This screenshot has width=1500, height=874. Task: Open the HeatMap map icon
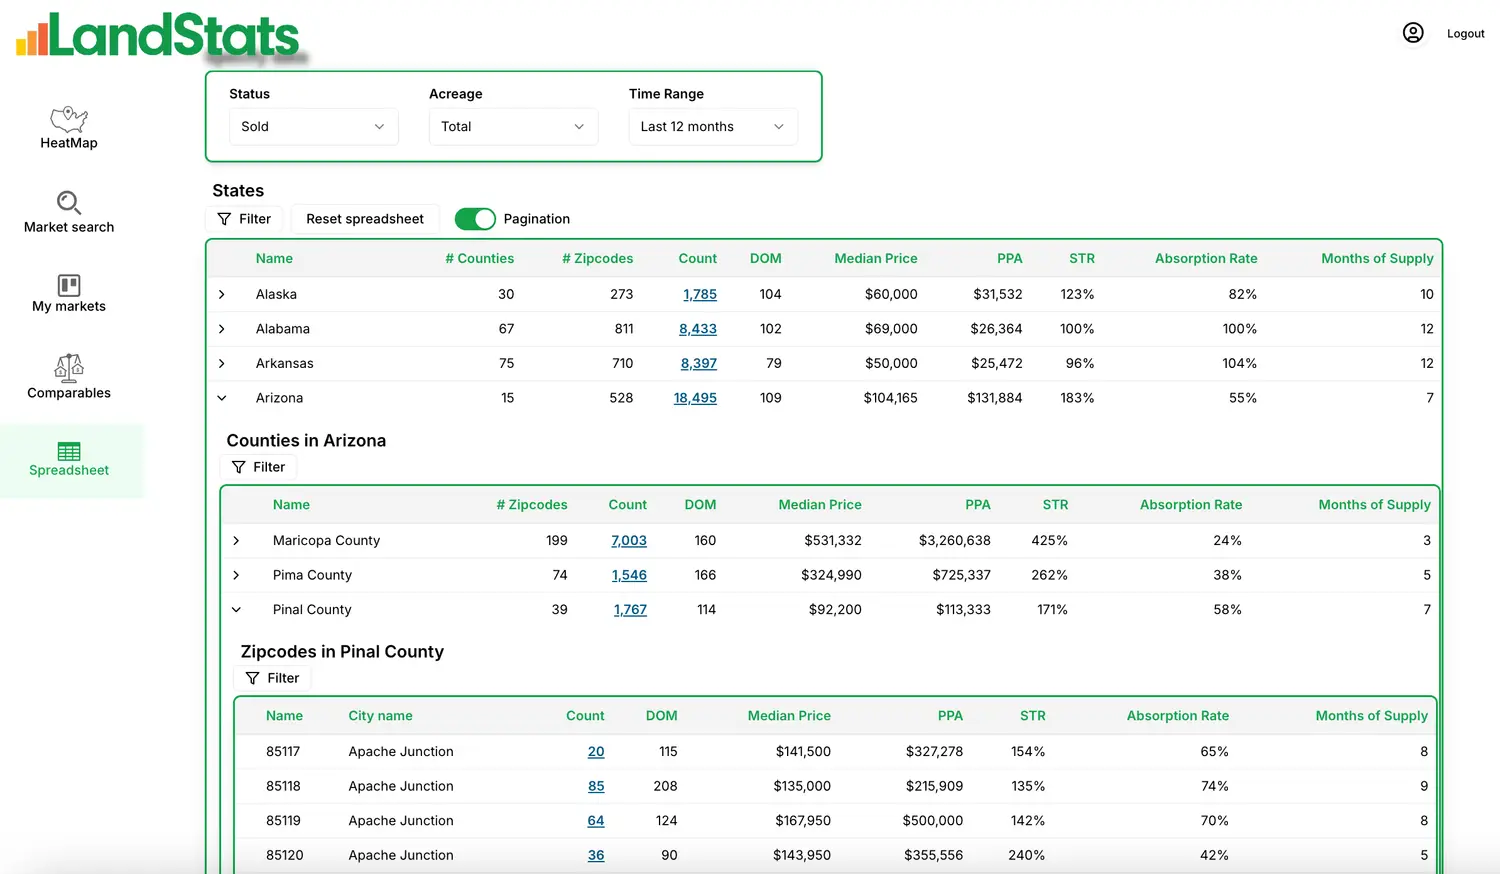coord(69,119)
